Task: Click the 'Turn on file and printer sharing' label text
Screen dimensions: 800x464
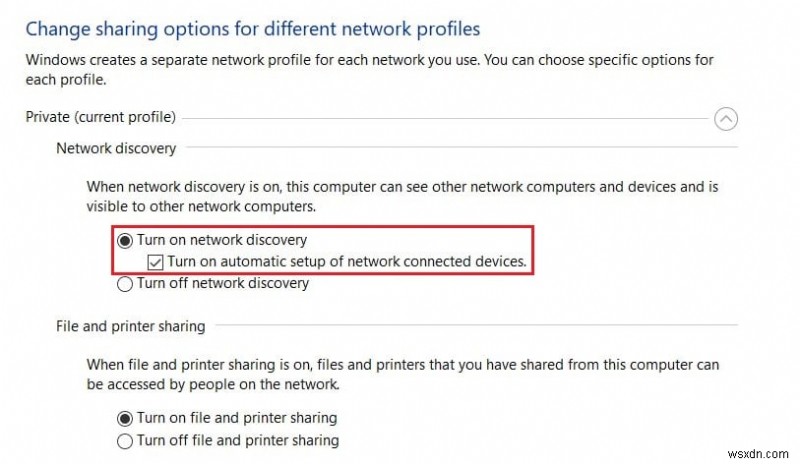Action: [237, 418]
